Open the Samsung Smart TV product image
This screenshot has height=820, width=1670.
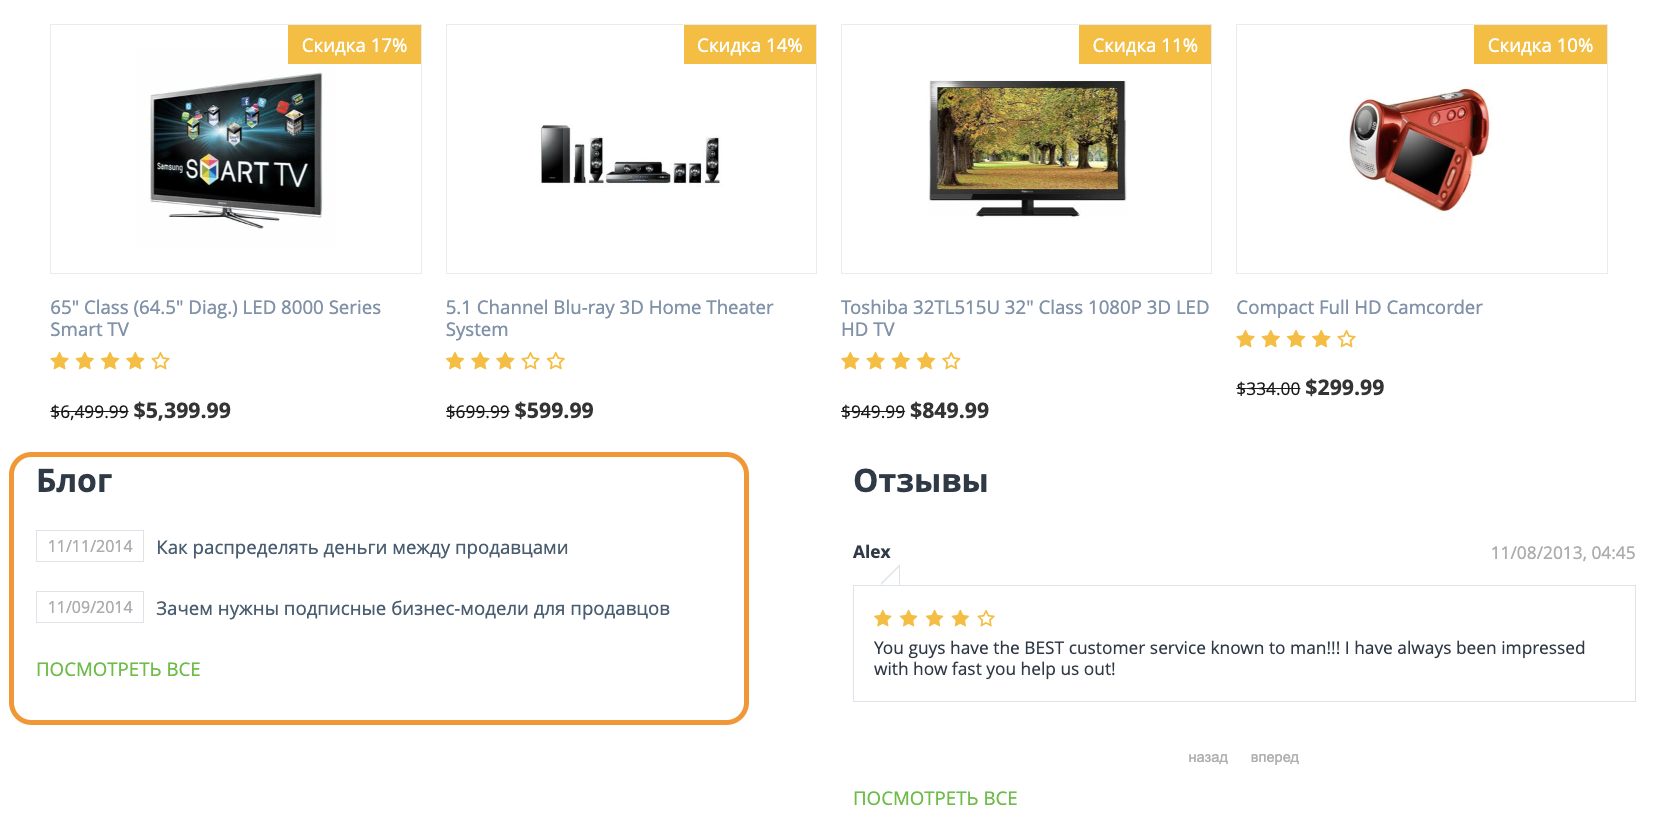[x=236, y=150]
